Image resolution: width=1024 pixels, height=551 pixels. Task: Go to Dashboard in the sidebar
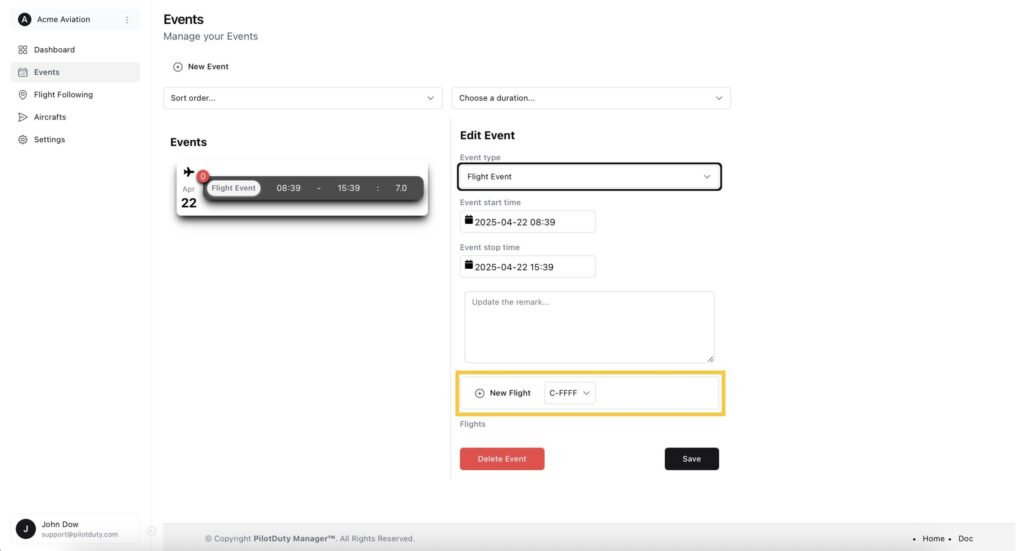coord(54,50)
